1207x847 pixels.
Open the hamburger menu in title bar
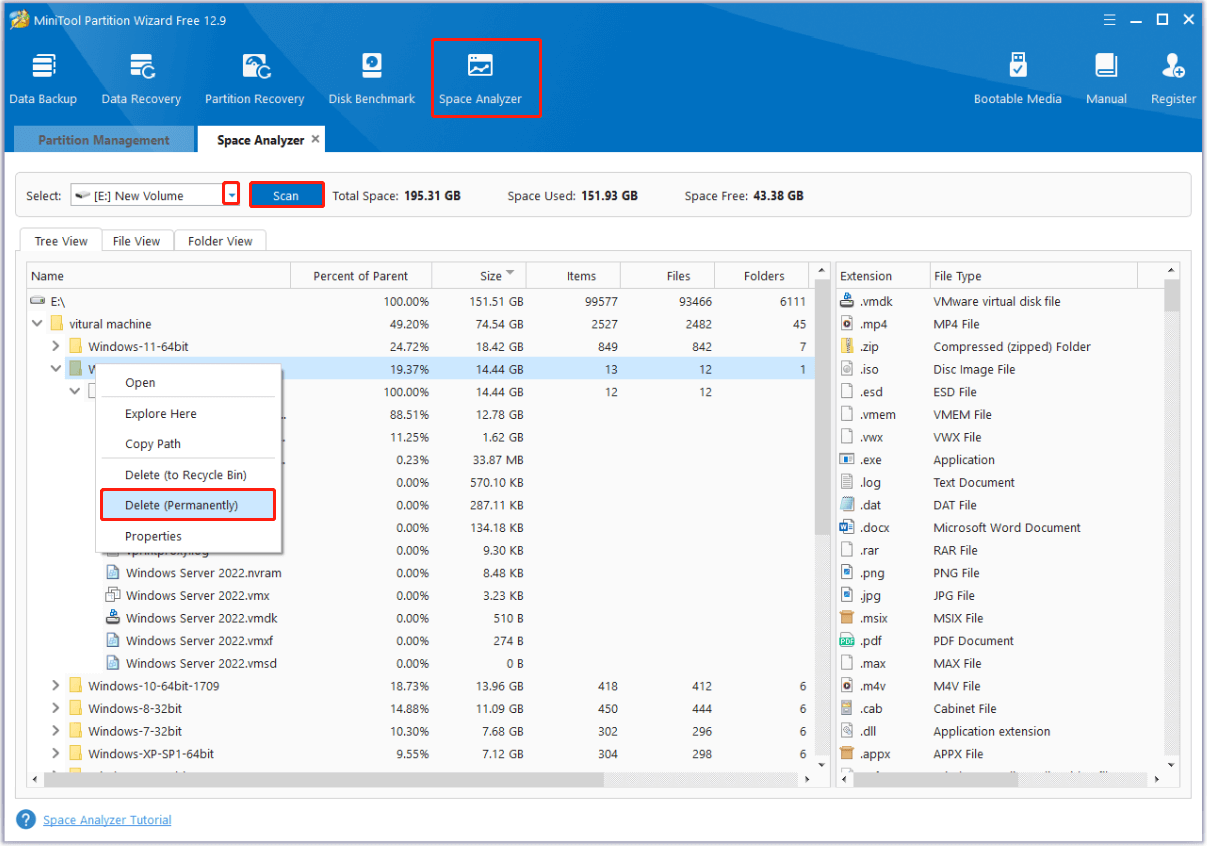pos(1110,19)
